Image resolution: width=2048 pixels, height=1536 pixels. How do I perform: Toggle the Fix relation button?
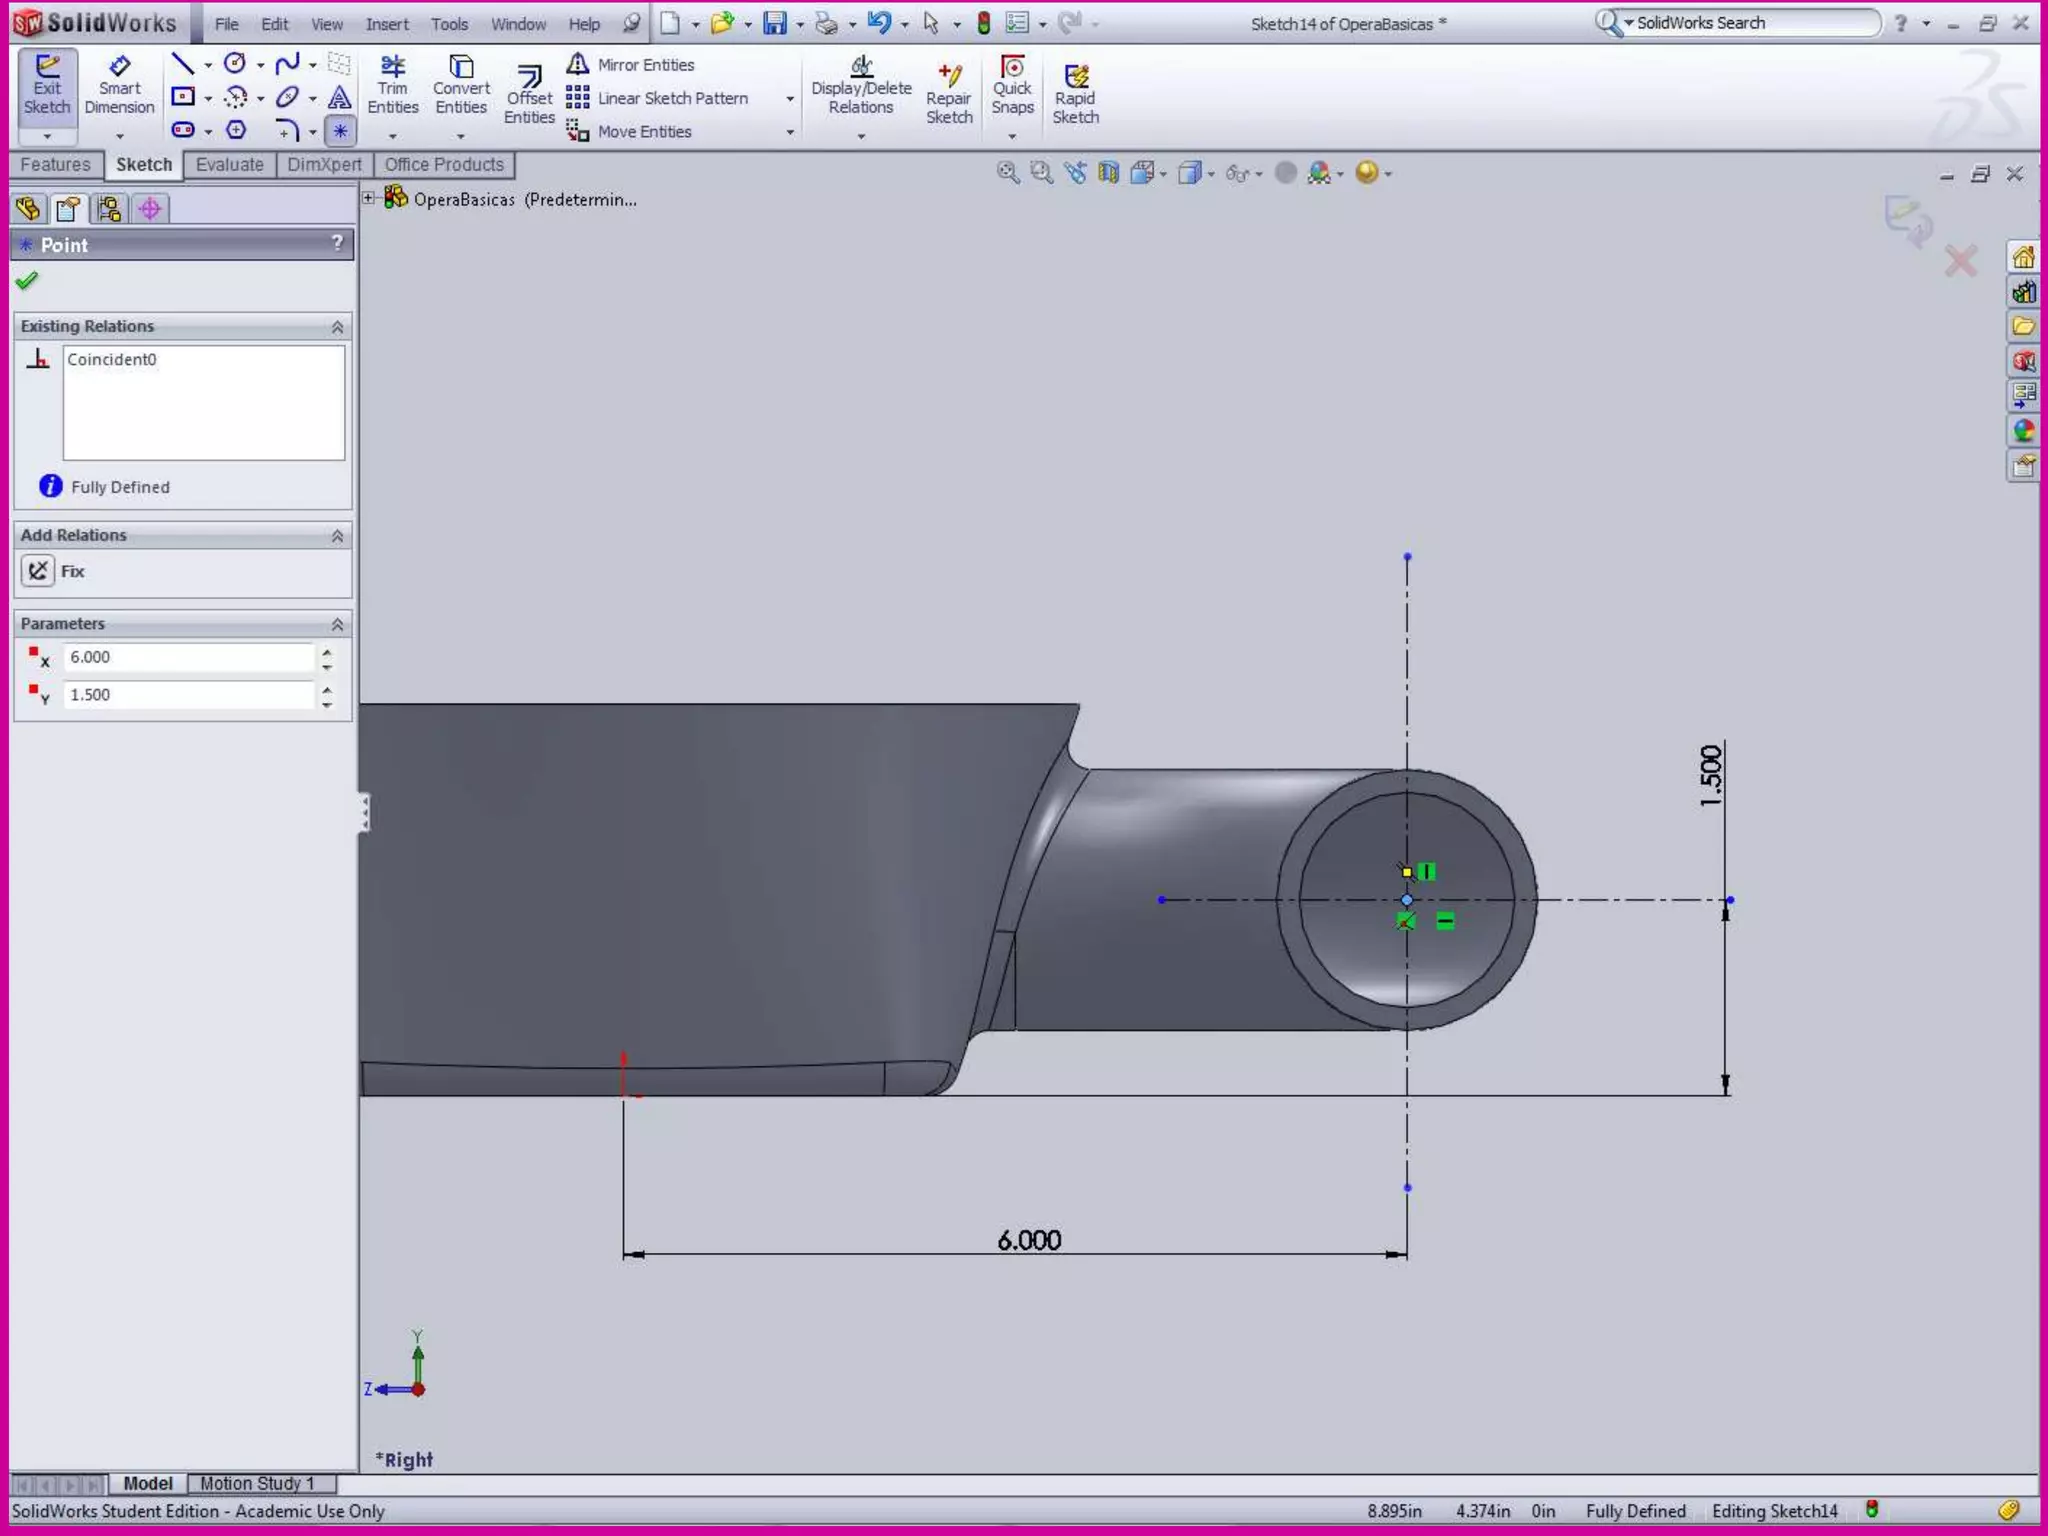pos(38,571)
